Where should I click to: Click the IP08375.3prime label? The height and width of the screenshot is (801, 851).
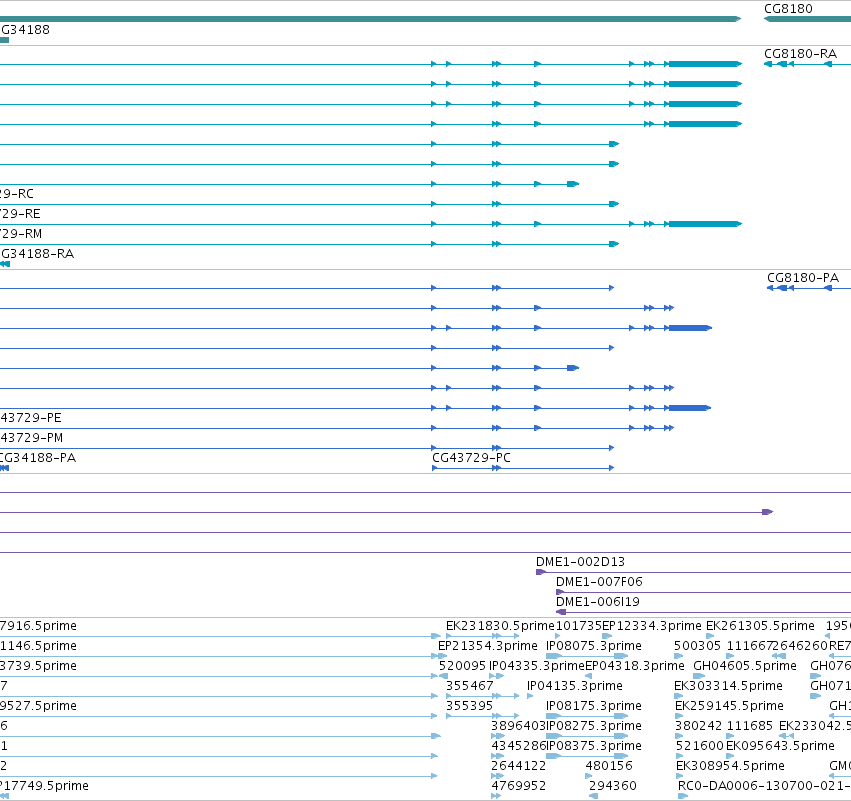[x=594, y=746]
